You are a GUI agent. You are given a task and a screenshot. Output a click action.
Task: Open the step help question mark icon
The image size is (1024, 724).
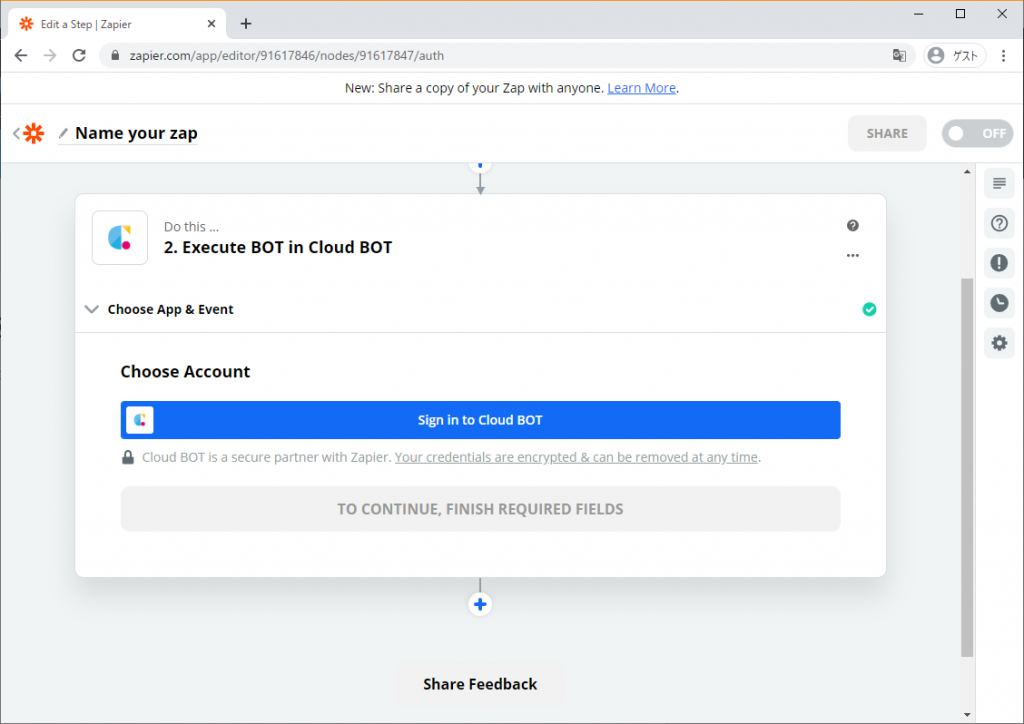pos(852,225)
